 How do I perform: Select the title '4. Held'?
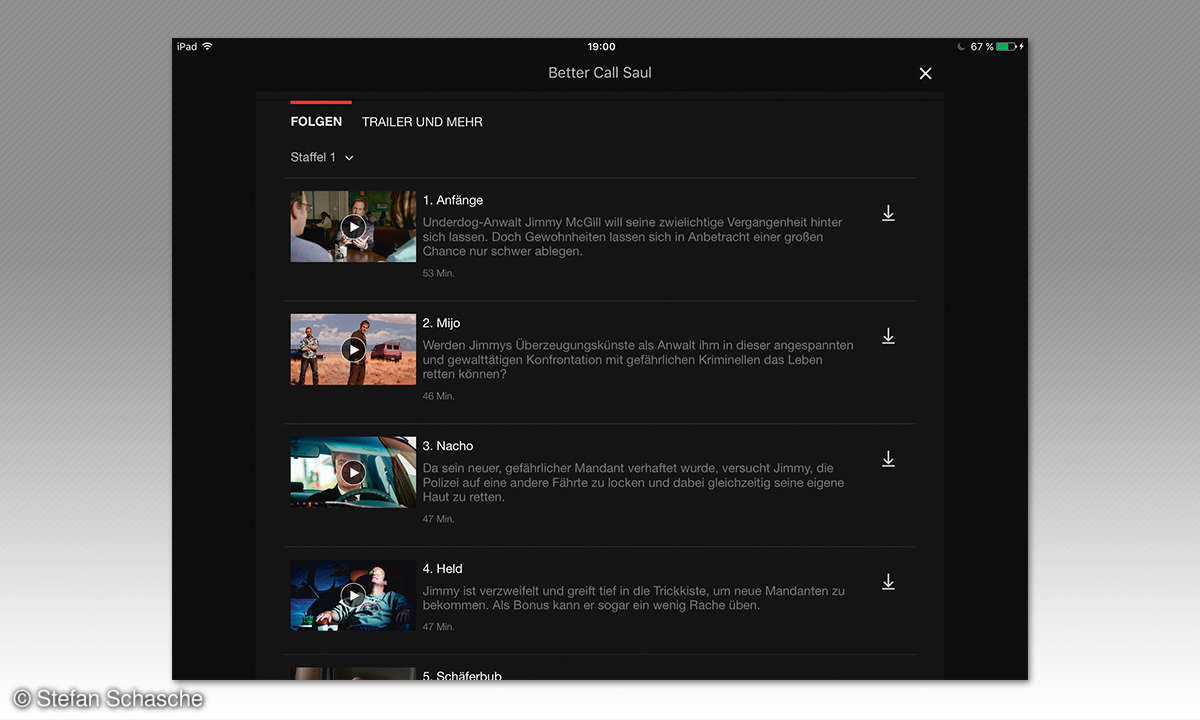click(443, 569)
